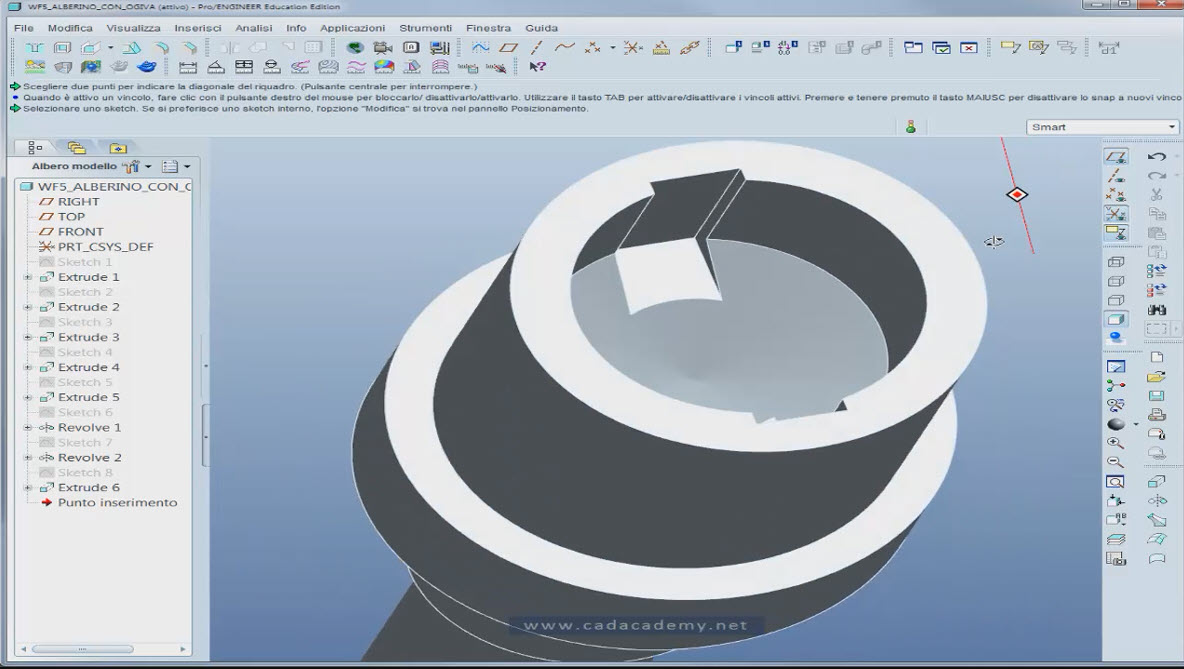
Task: Select the datum curve tool
Action: coord(564,48)
